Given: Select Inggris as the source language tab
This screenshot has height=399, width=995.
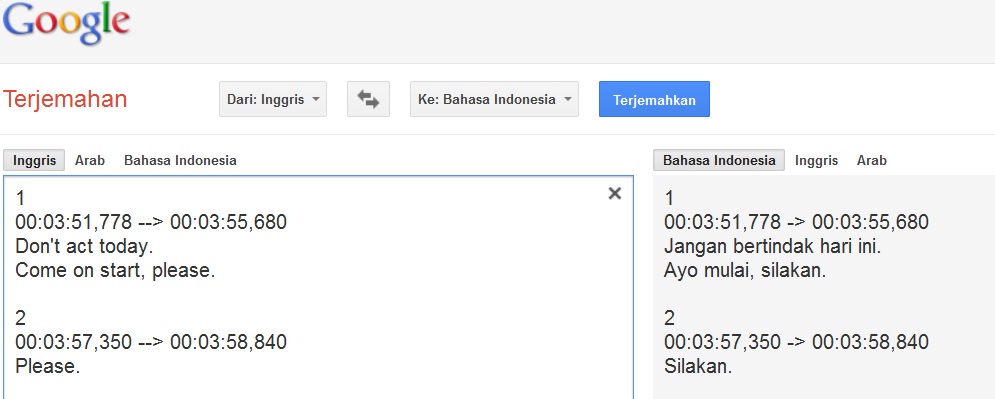Looking at the screenshot, I should [x=34, y=160].
